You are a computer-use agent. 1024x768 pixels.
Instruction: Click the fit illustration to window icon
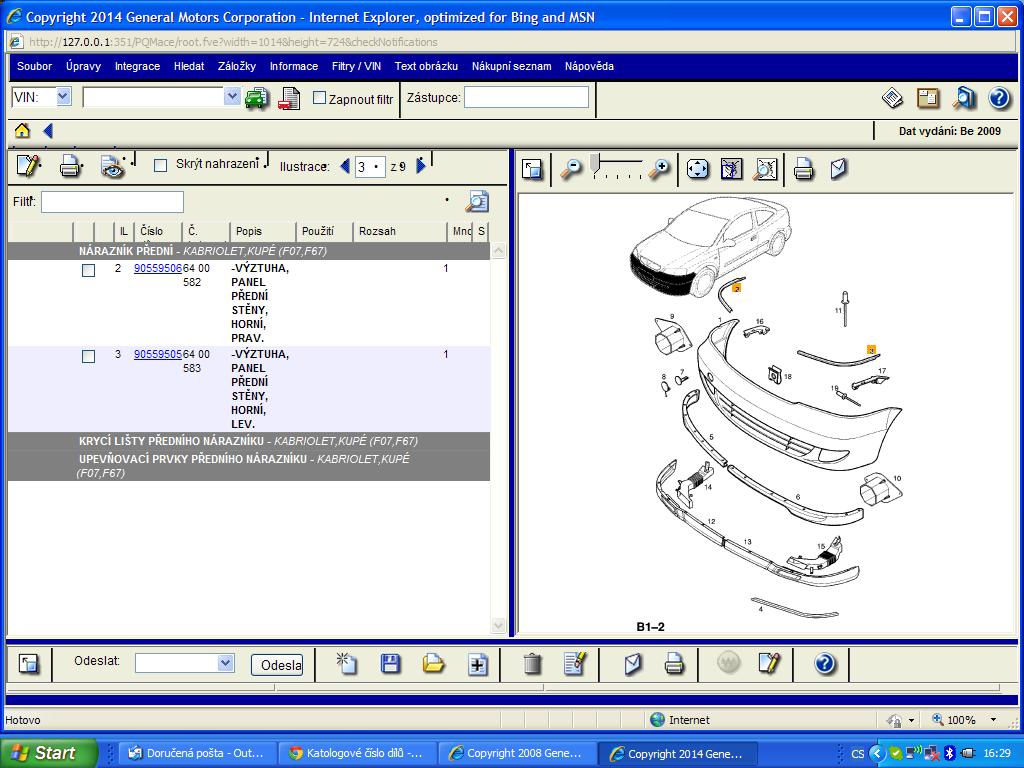pyautogui.click(x=697, y=169)
